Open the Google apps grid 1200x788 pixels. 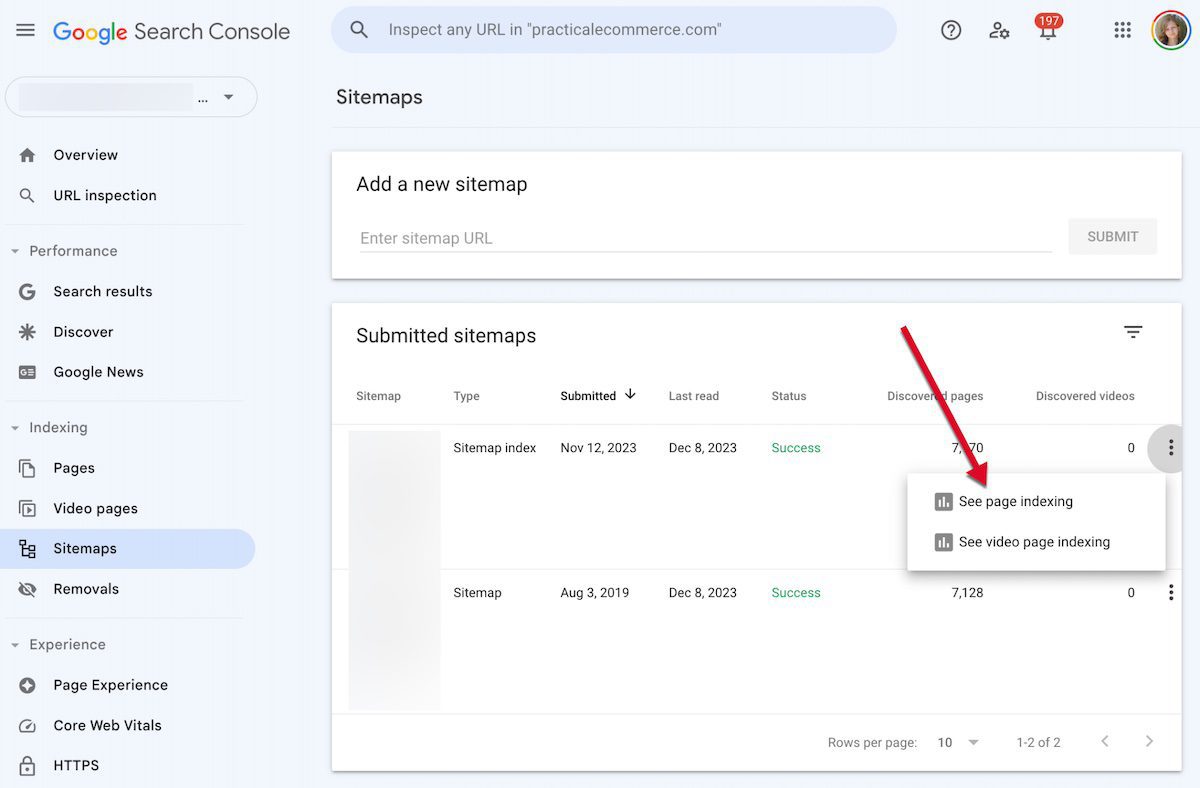click(x=1122, y=30)
